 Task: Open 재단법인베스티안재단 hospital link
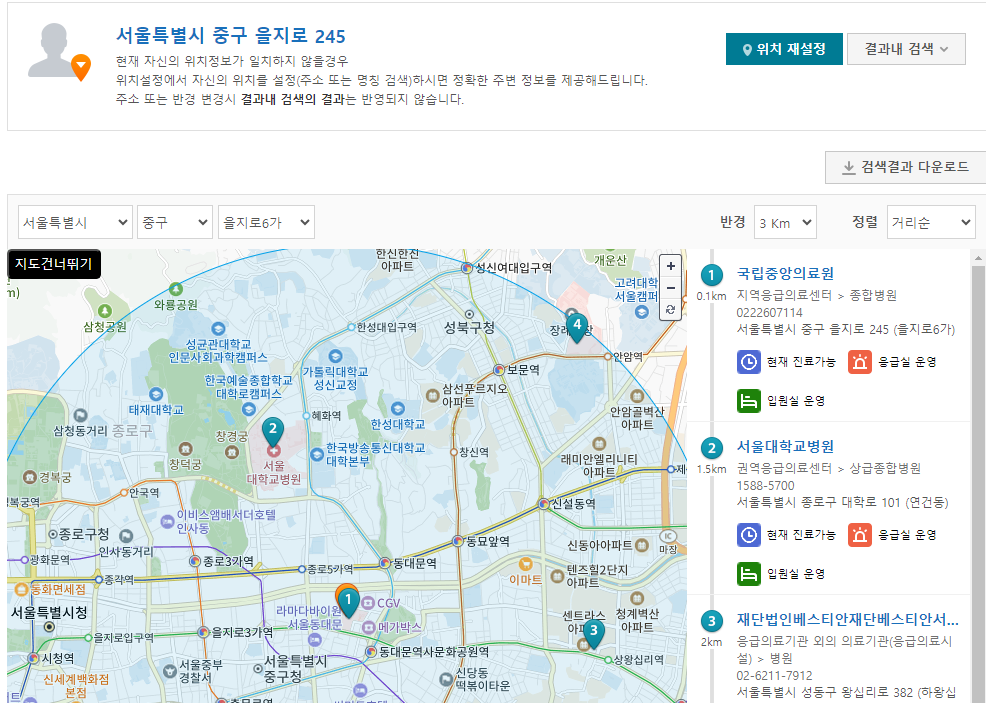[847, 619]
